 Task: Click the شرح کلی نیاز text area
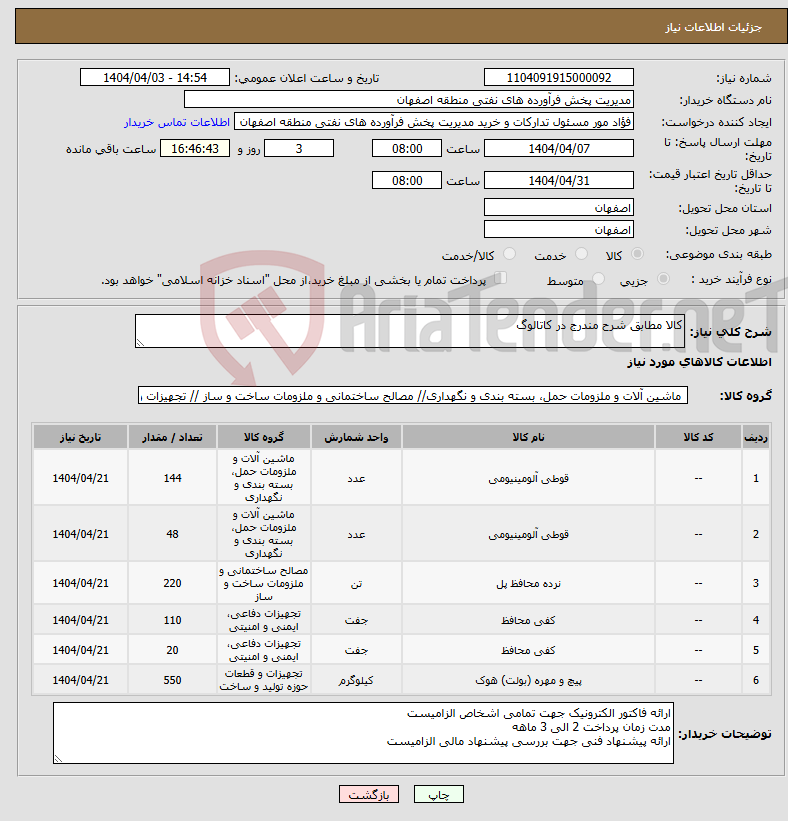coord(409,331)
